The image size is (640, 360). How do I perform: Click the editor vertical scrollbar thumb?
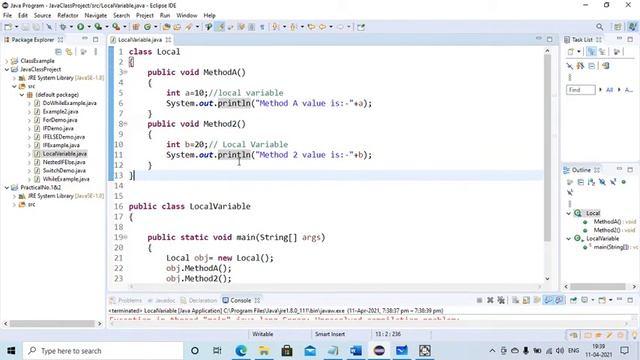pos(547,147)
